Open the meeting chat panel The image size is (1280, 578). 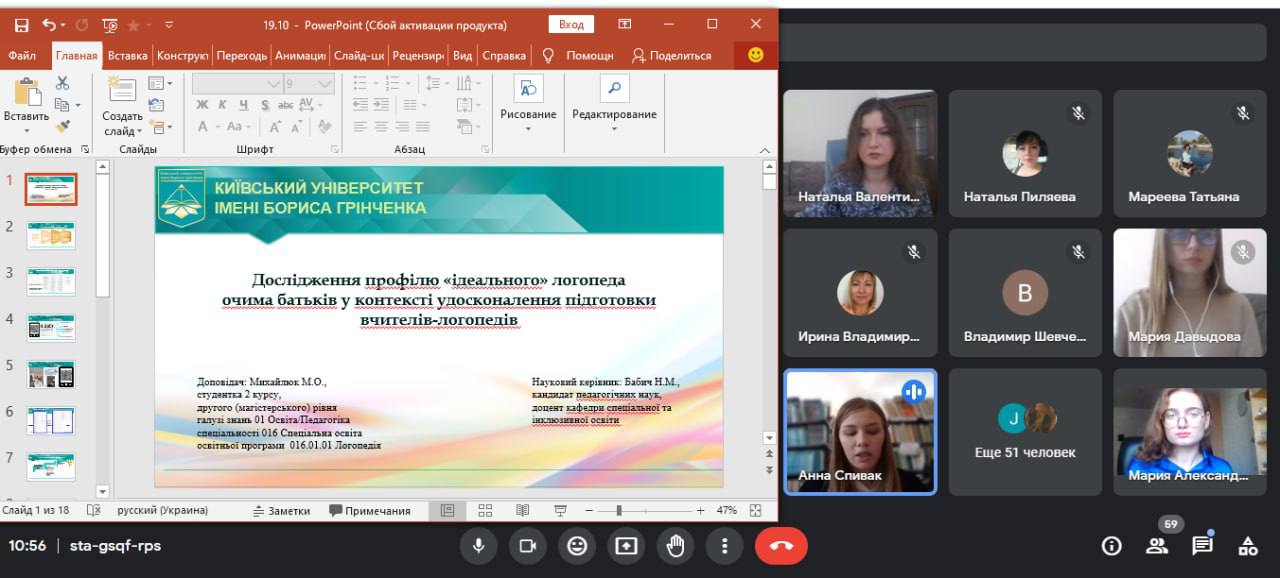tap(1202, 546)
